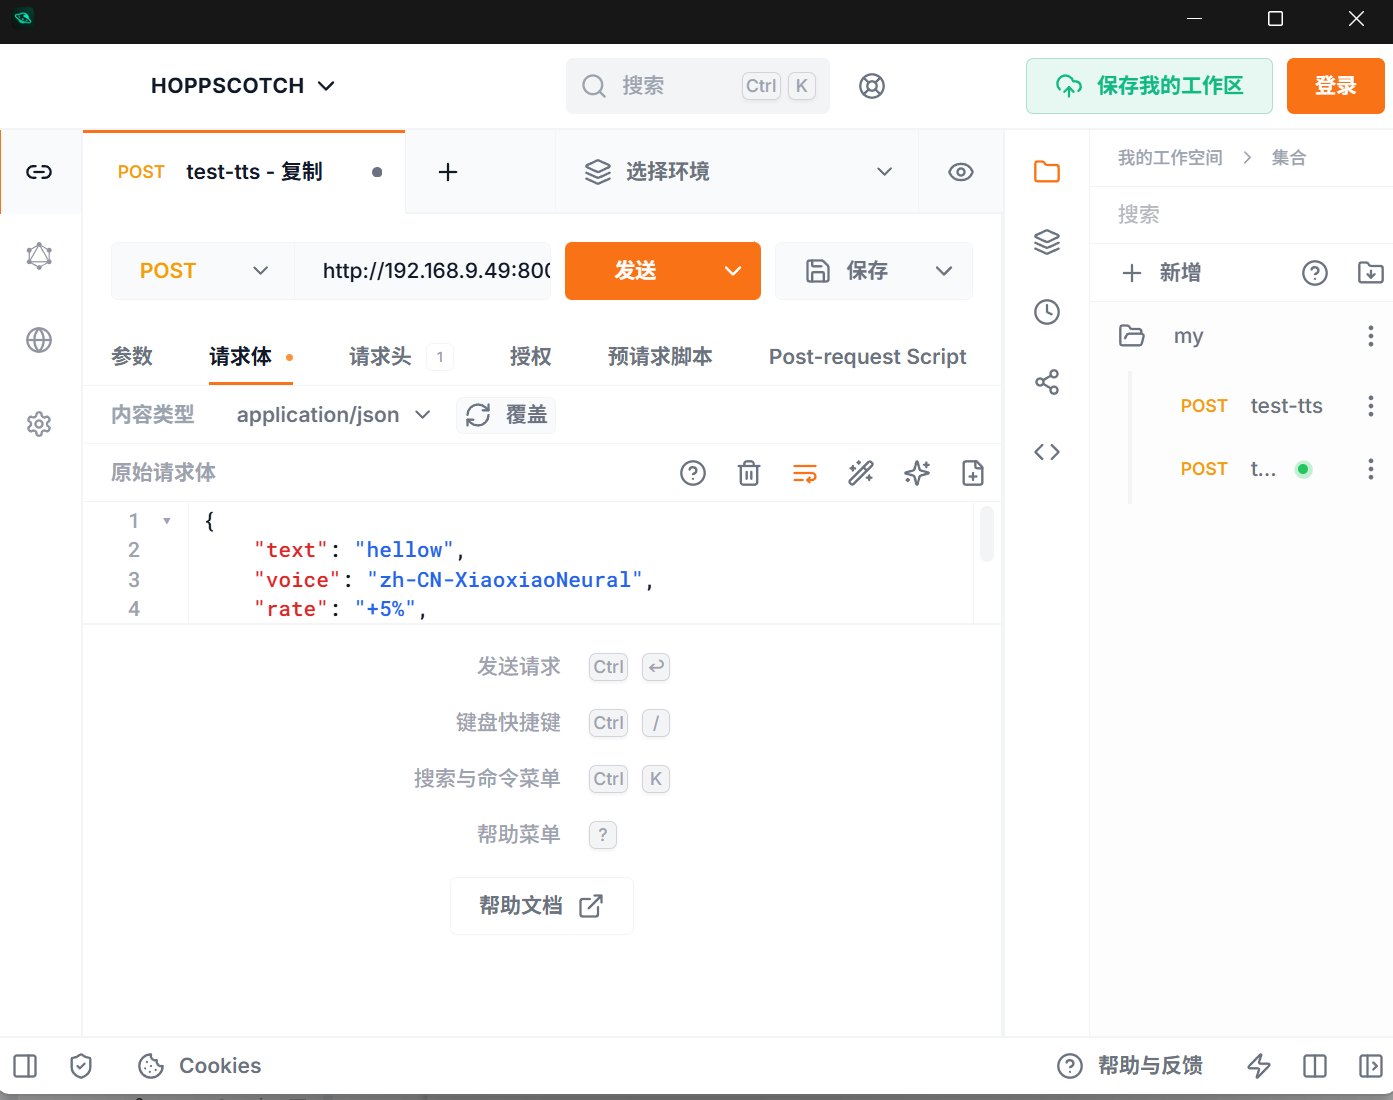This screenshot has width=1393, height=1100.
Task: Open the Environments layers panel icon
Action: click(1047, 242)
